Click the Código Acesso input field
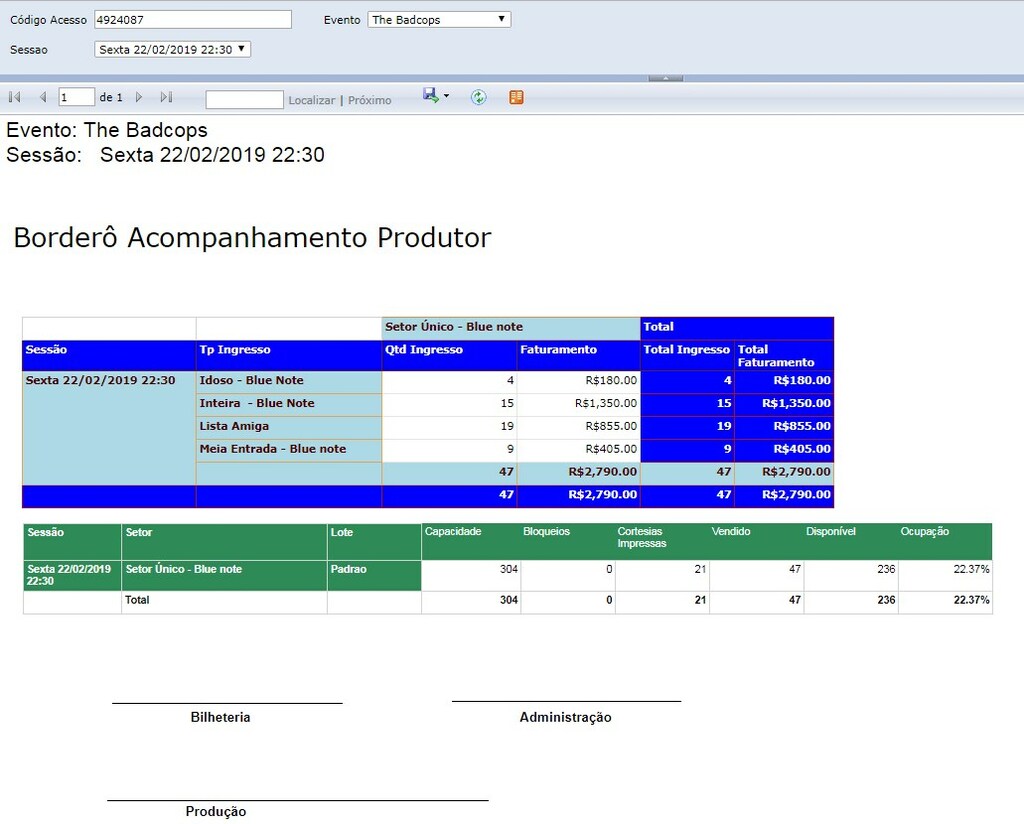 coord(193,20)
